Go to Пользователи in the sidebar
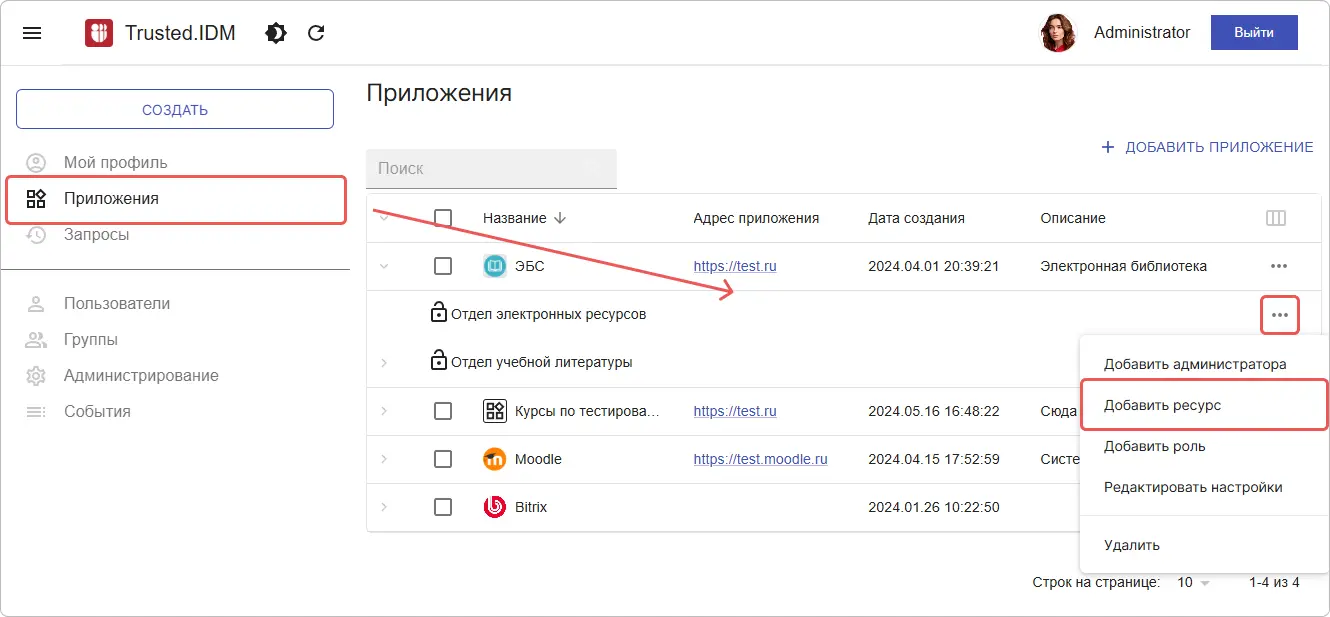Screen dimensions: 1330x617 [116, 304]
